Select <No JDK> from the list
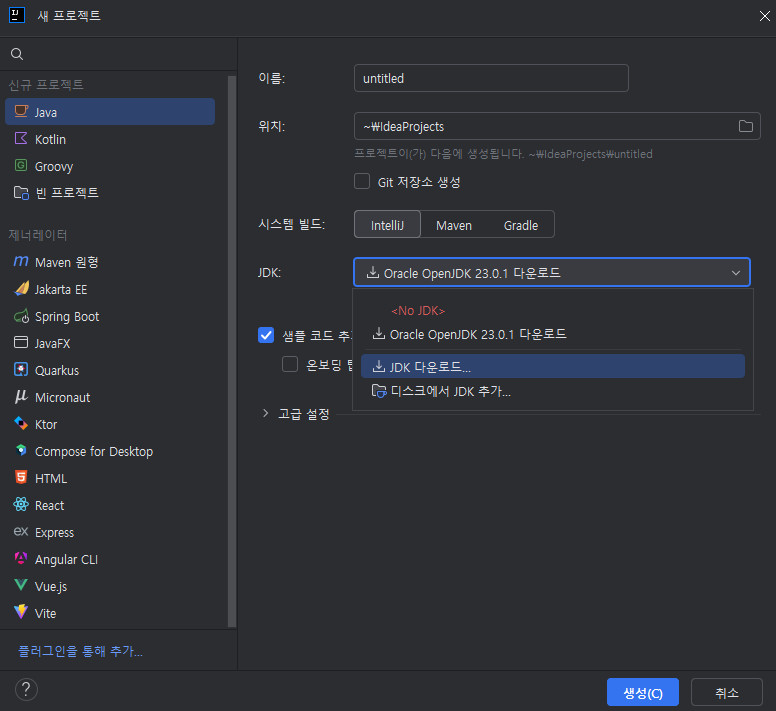 [418, 311]
